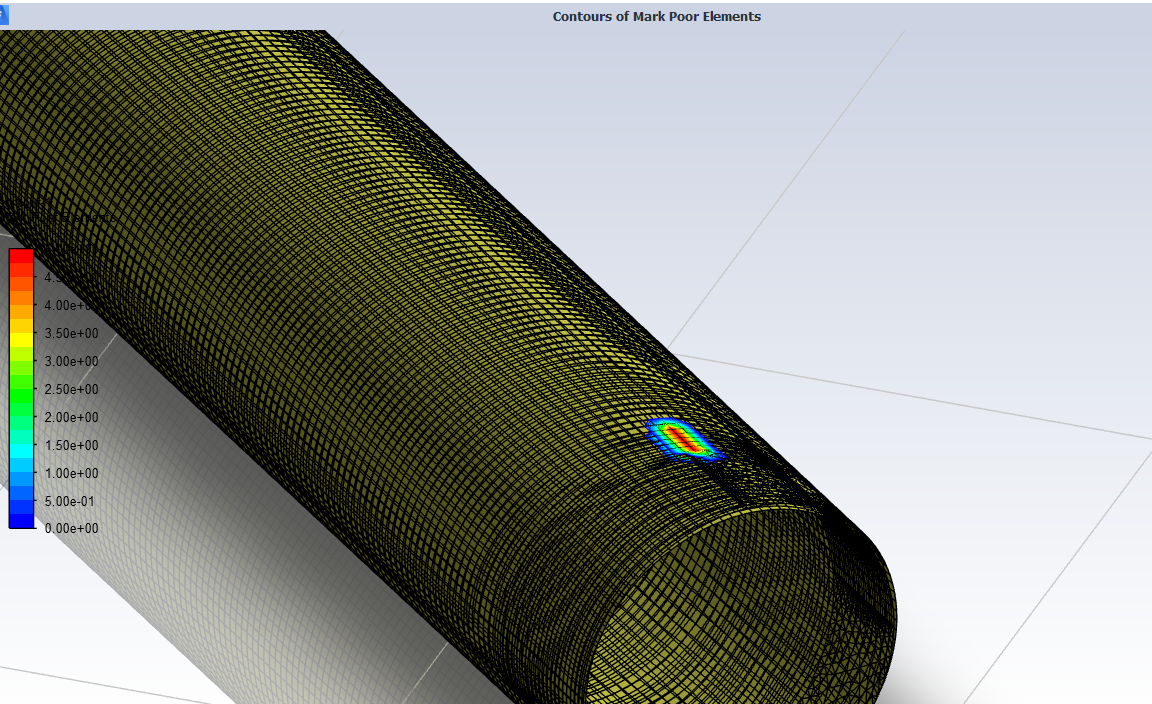Pick the orange band in the color legend
Screen dimensions: 1152x704
22,298
